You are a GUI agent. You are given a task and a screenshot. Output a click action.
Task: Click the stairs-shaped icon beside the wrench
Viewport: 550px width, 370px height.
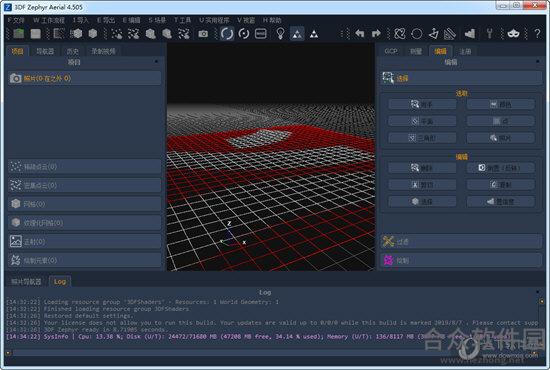point(470,34)
